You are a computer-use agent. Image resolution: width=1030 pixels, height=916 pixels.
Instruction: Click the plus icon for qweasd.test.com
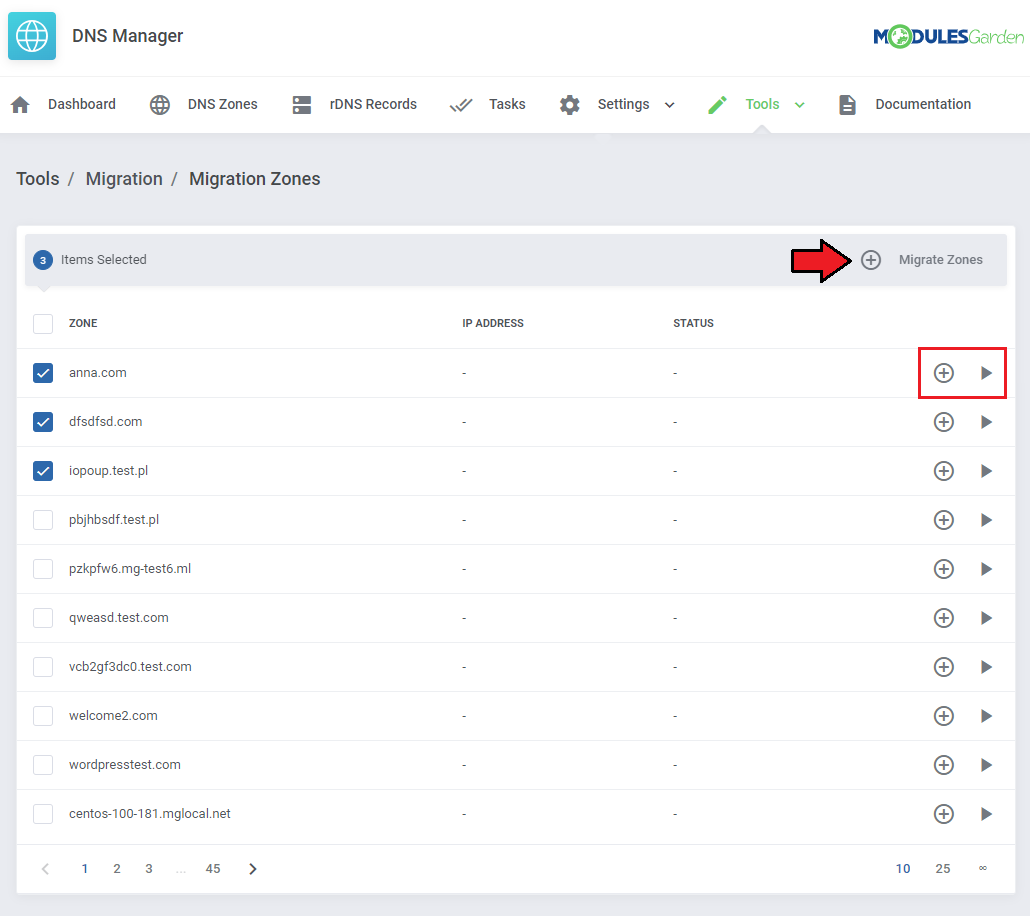click(944, 618)
